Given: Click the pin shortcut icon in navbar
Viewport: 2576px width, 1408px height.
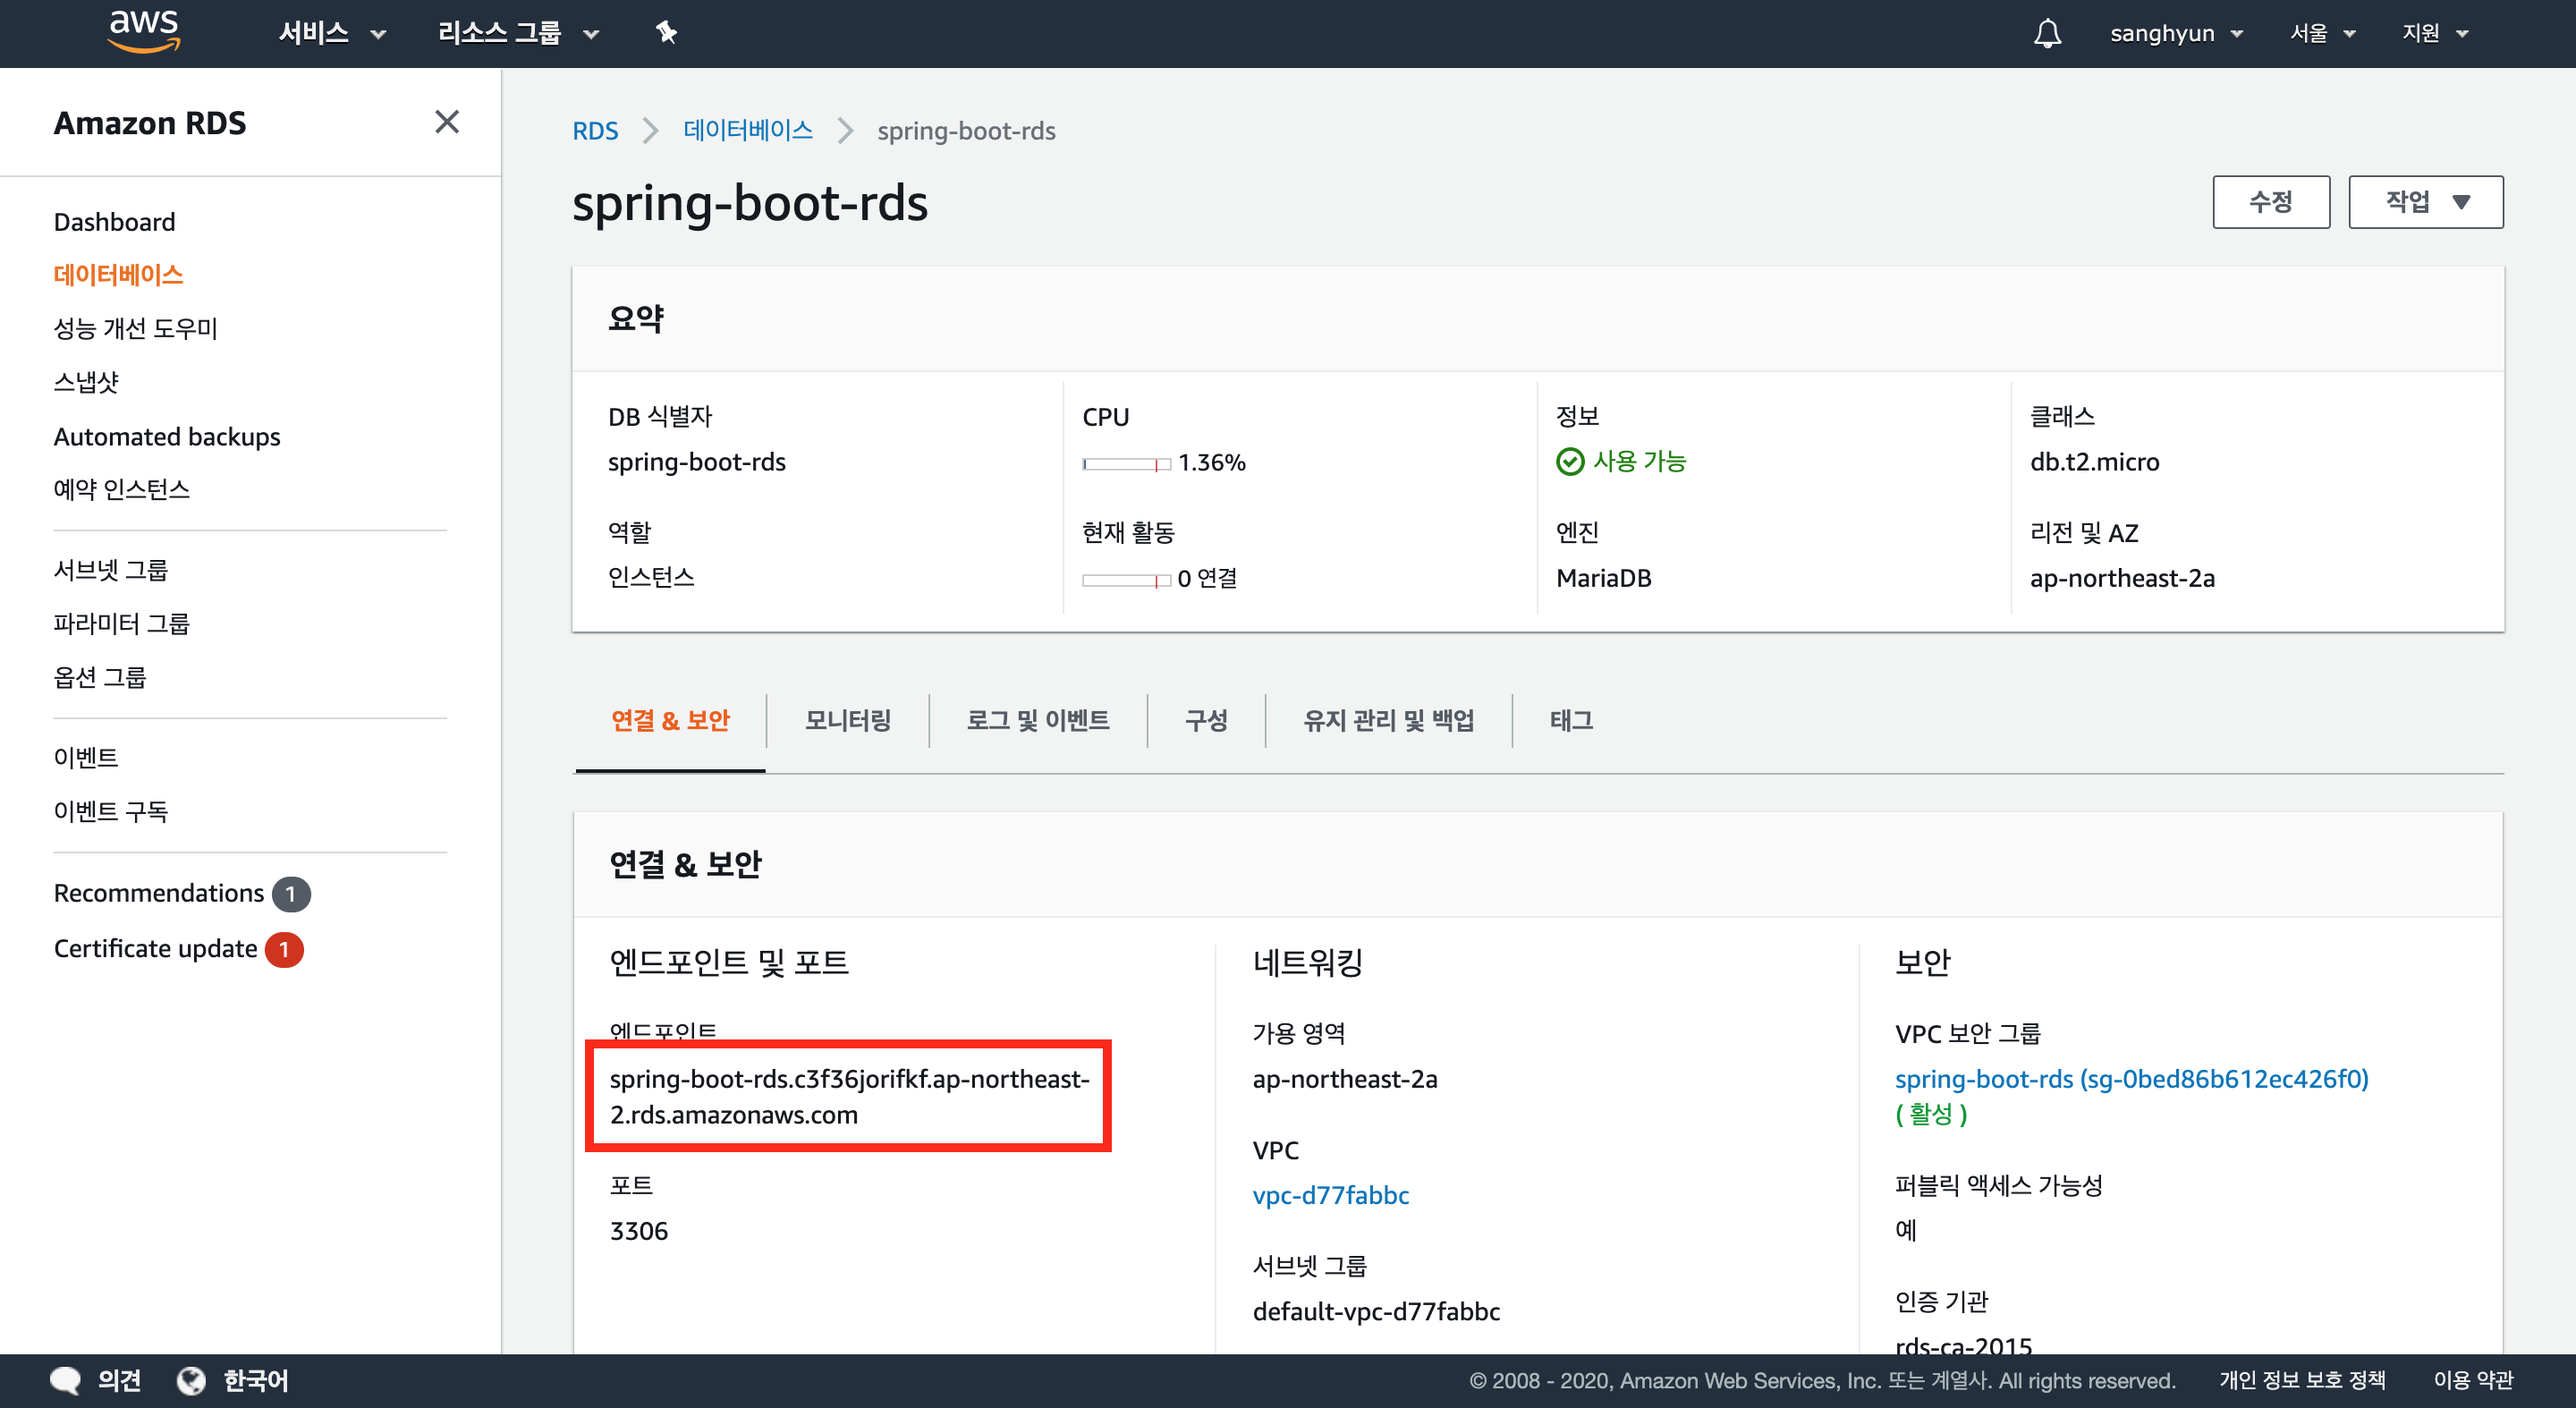Looking at the screenshot, I should 666,33.
